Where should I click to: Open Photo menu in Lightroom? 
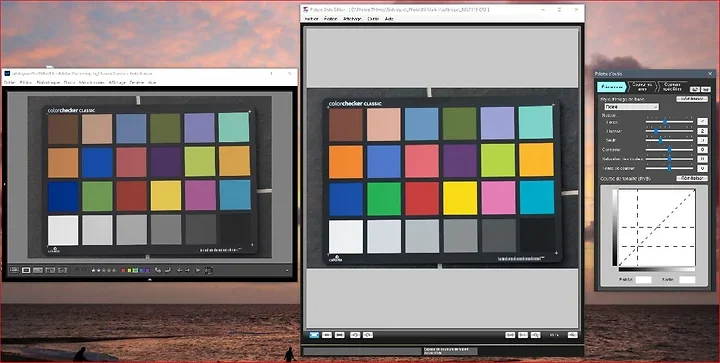(69, 83)
